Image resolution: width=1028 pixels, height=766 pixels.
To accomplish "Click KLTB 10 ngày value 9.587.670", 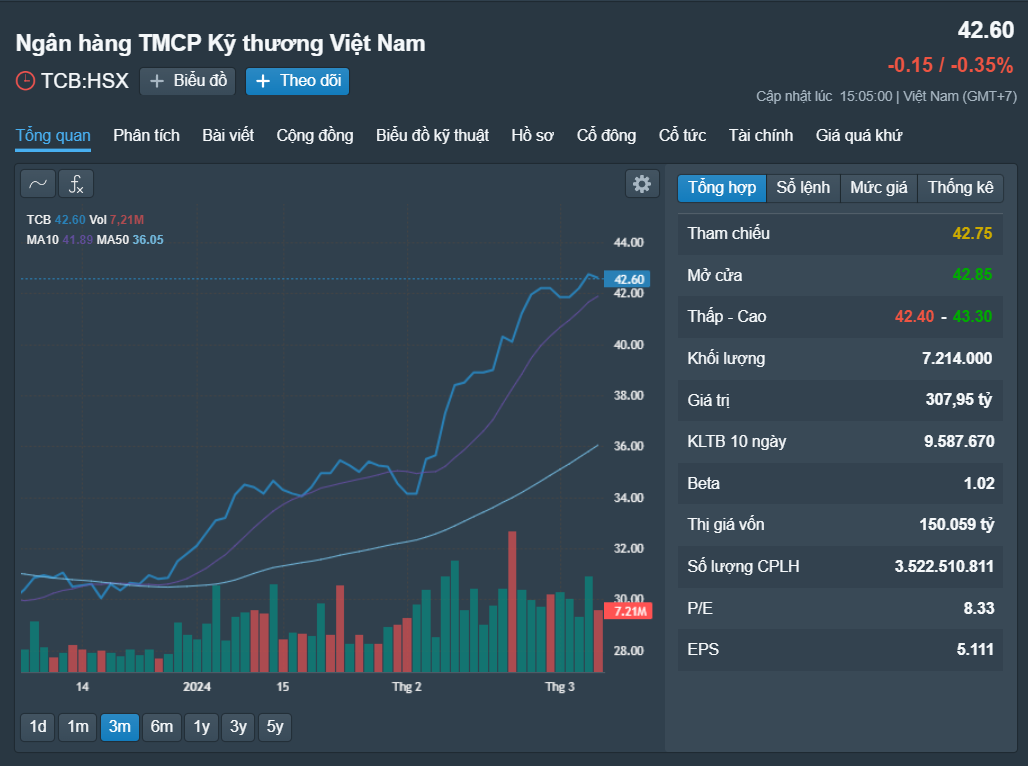I will tap(959, 441).
